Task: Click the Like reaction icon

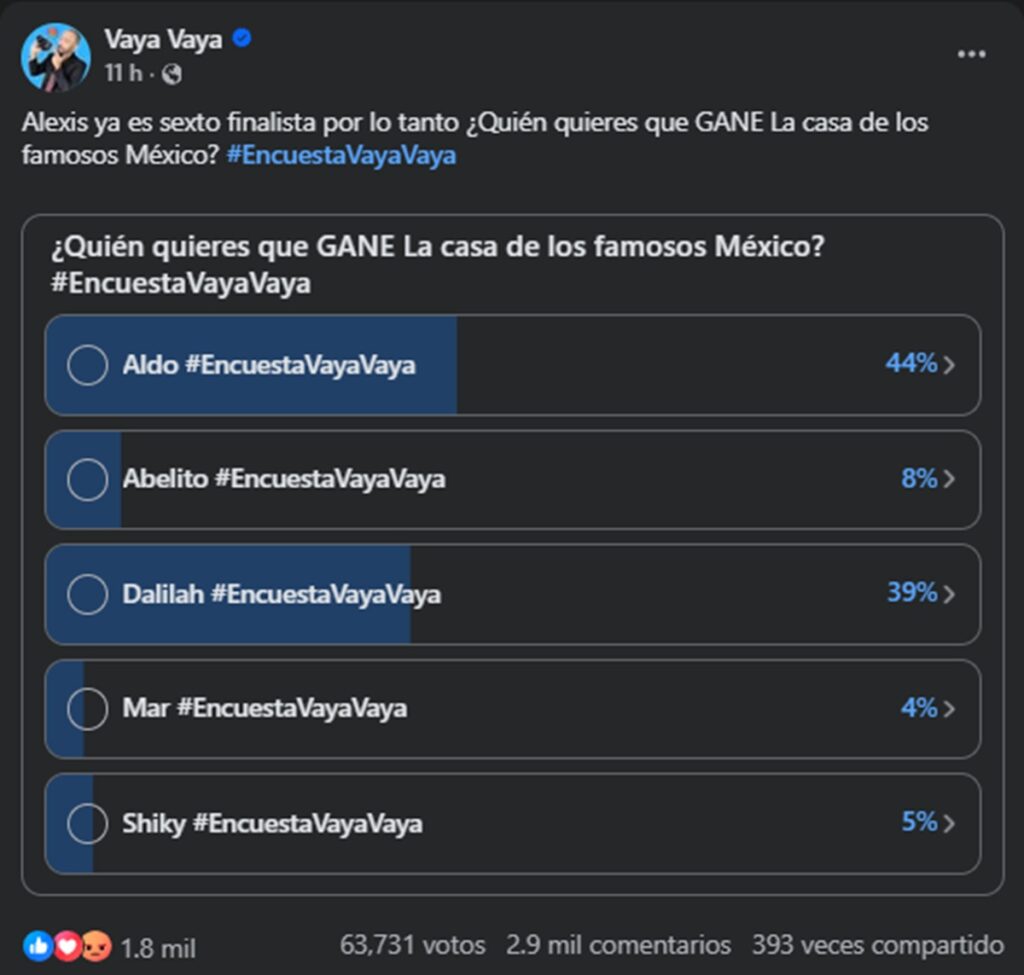Action: coord(37,945)
